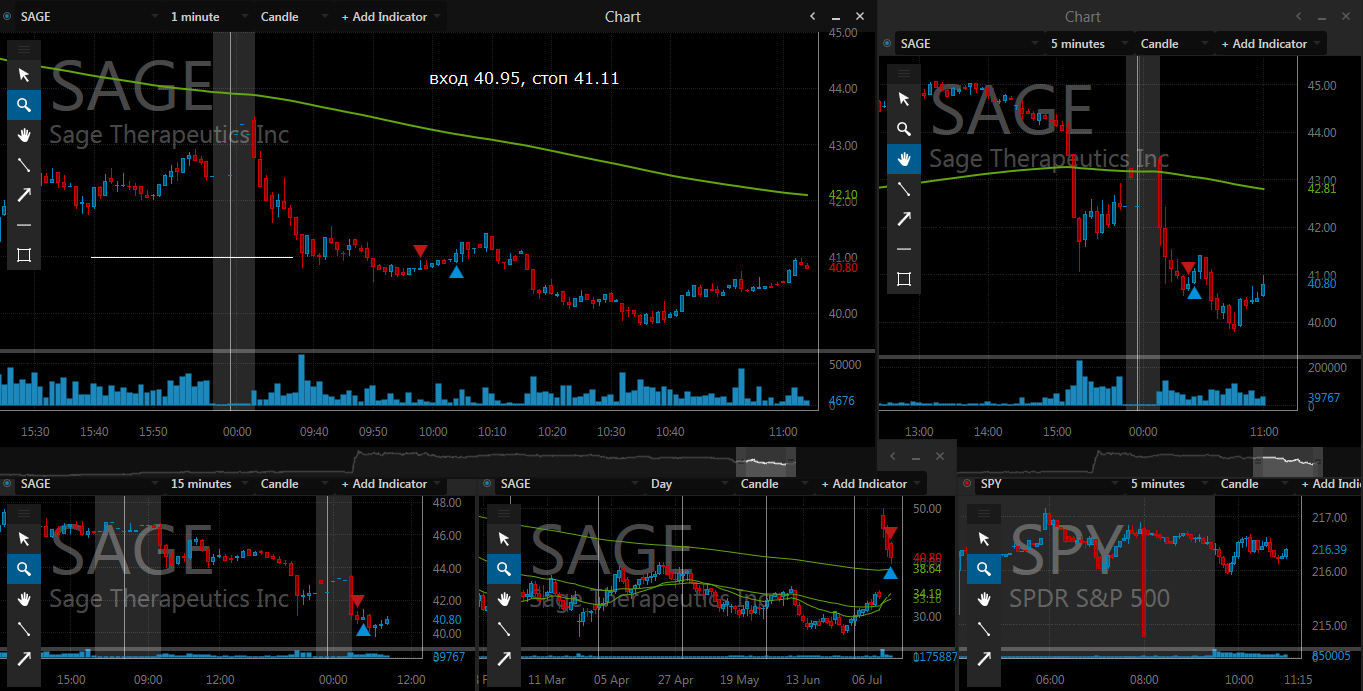Choose rectangle tool in top-right 5 minutes chart
Screen dimensions: 1363x691
(904, 279)
